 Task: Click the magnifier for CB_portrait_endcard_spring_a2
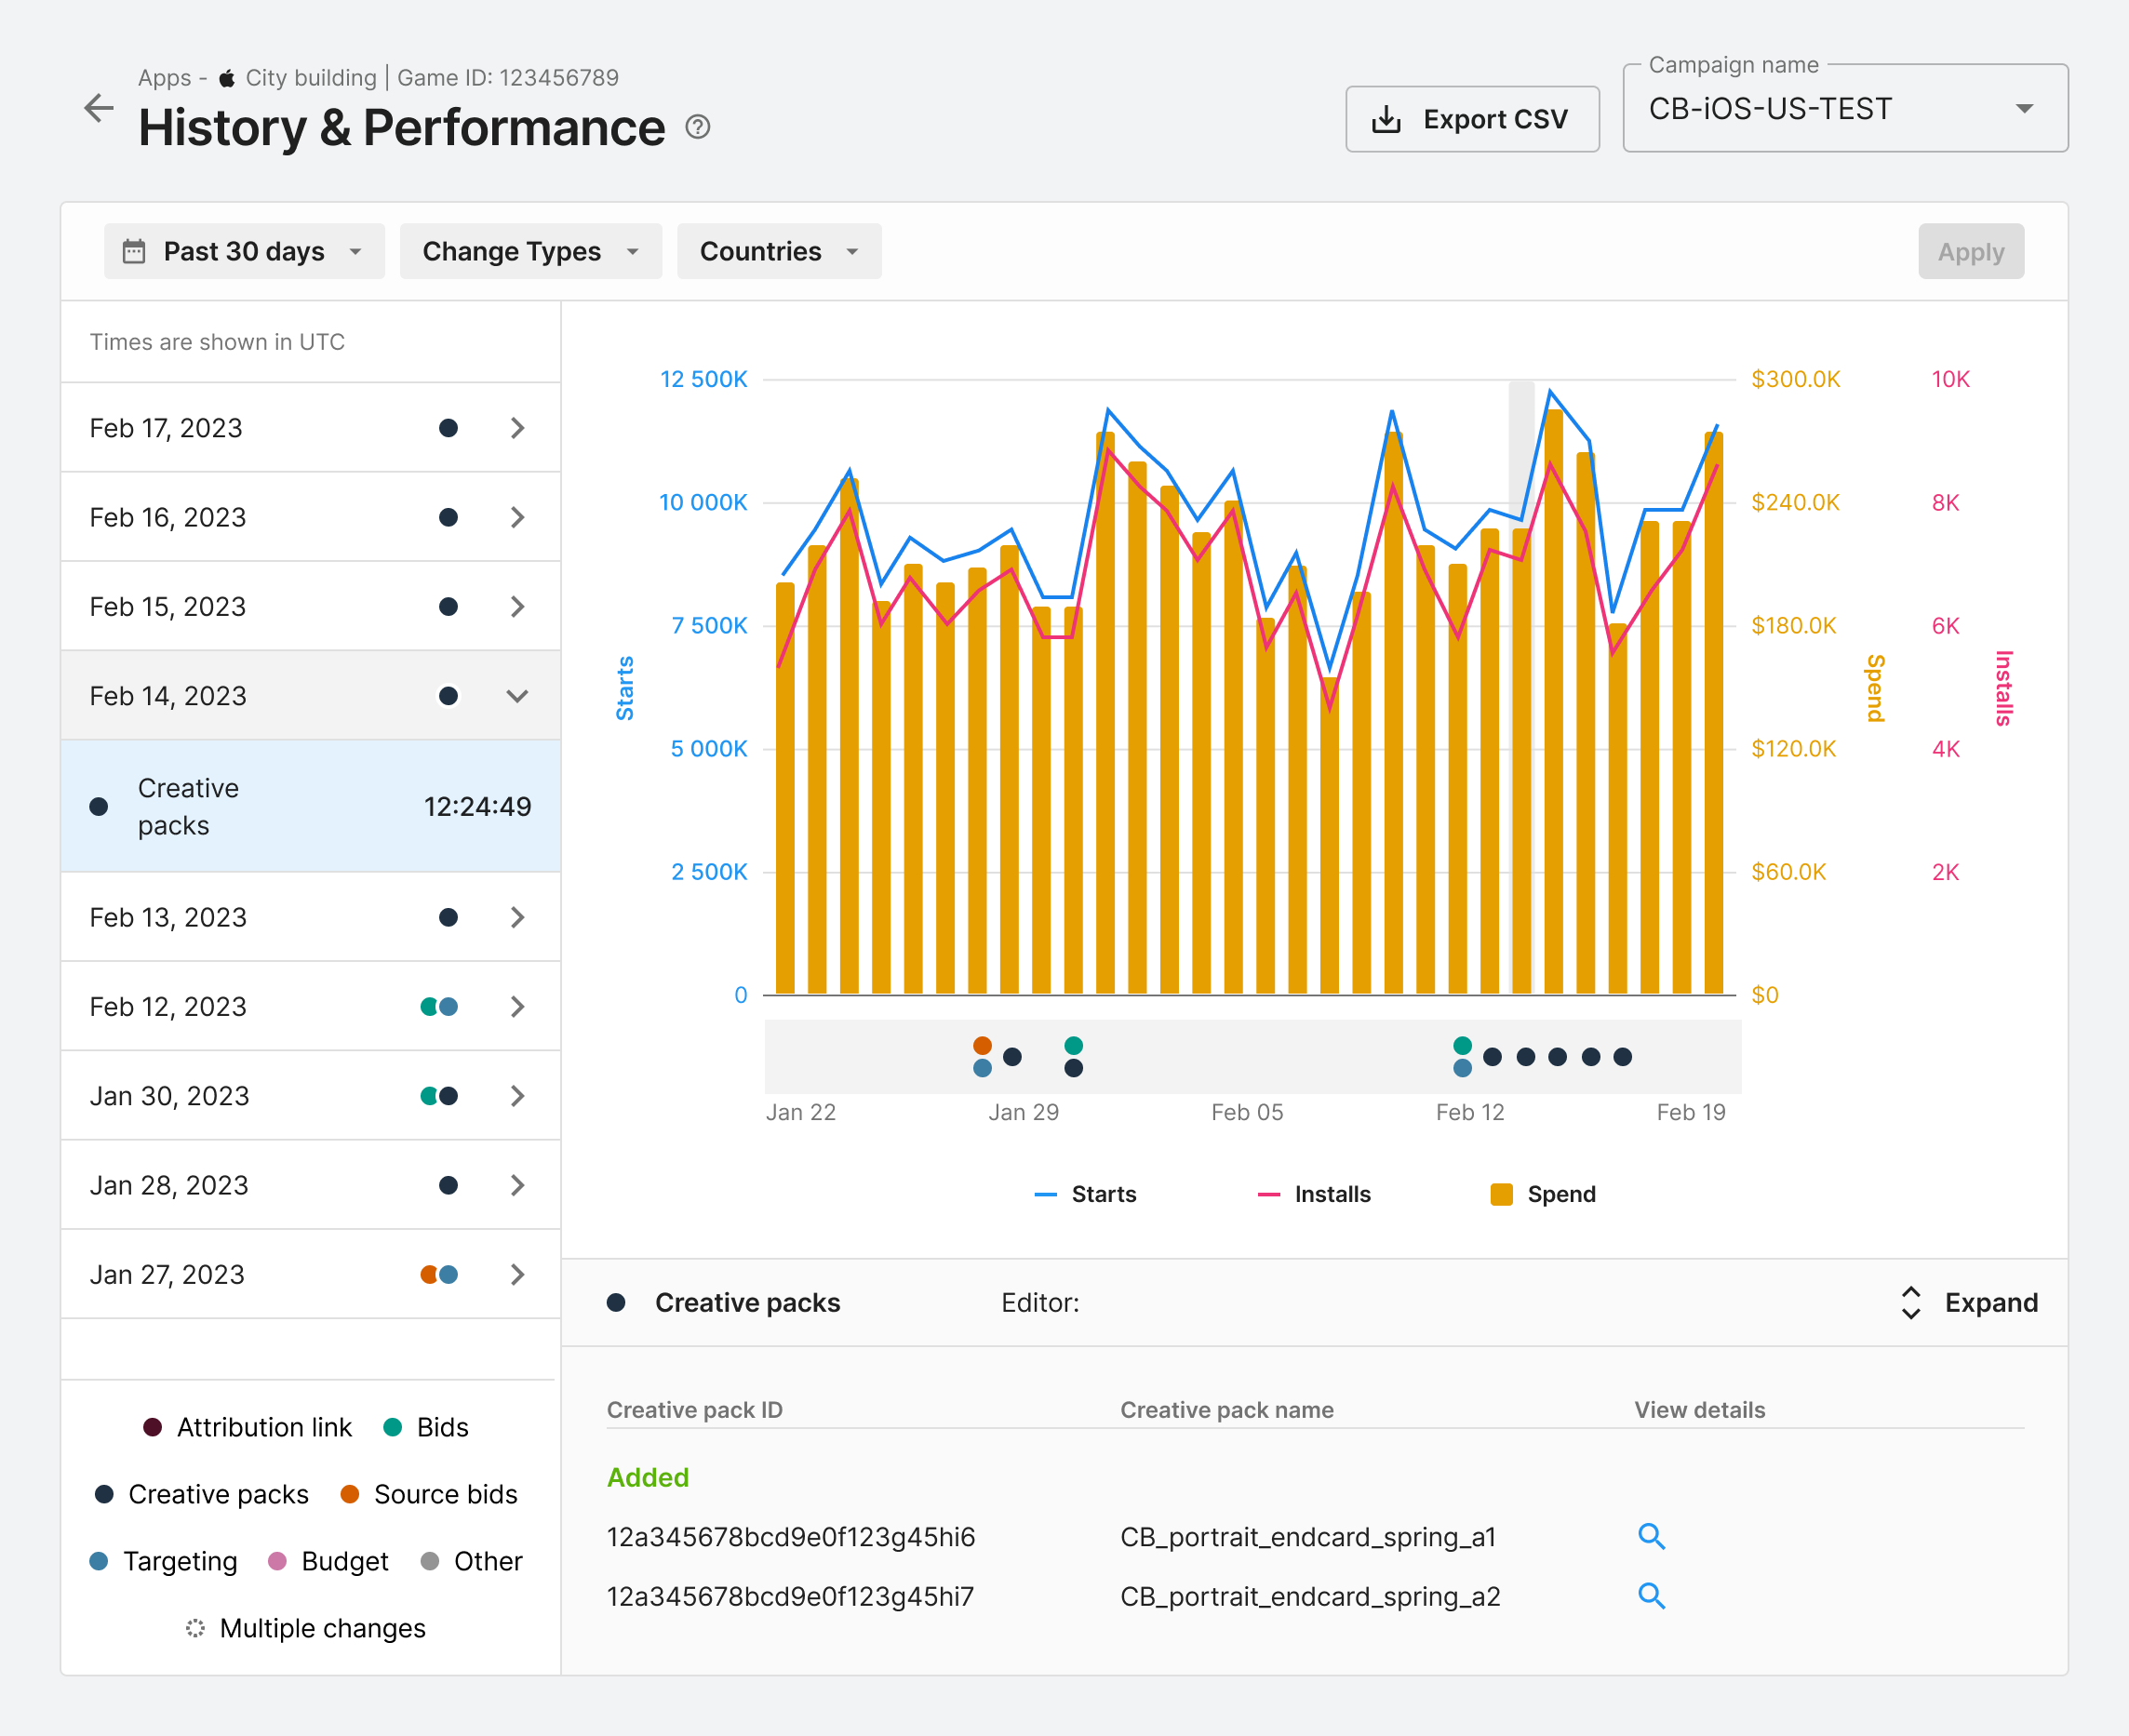pyautogui.click(x=1651, y=1596)
